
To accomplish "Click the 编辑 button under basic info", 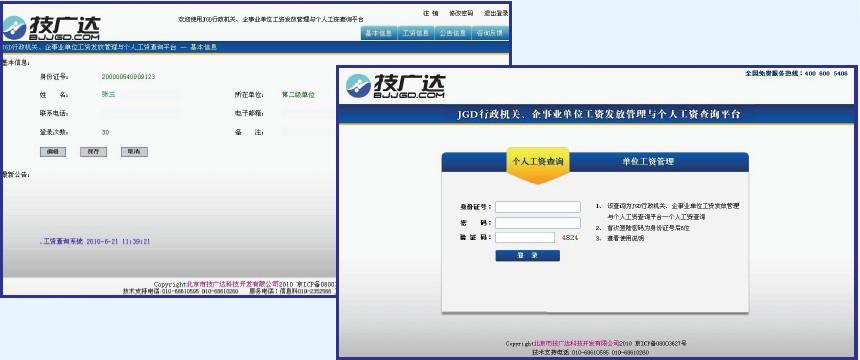I will (x=53, y=152).
